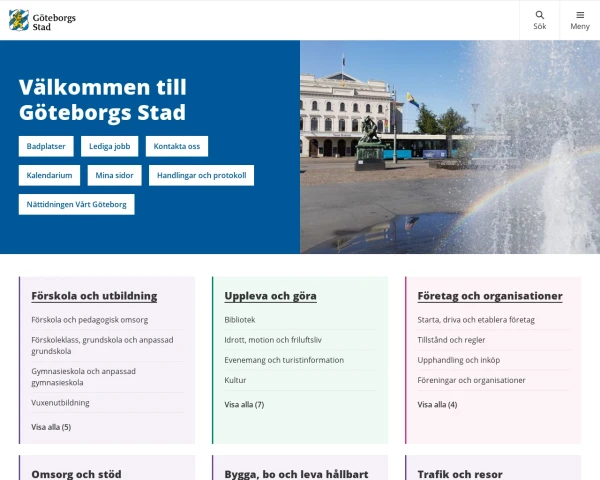Show all with Visa alla (4)
This screenshot has width=600, height=480.
tap(437, 404)
